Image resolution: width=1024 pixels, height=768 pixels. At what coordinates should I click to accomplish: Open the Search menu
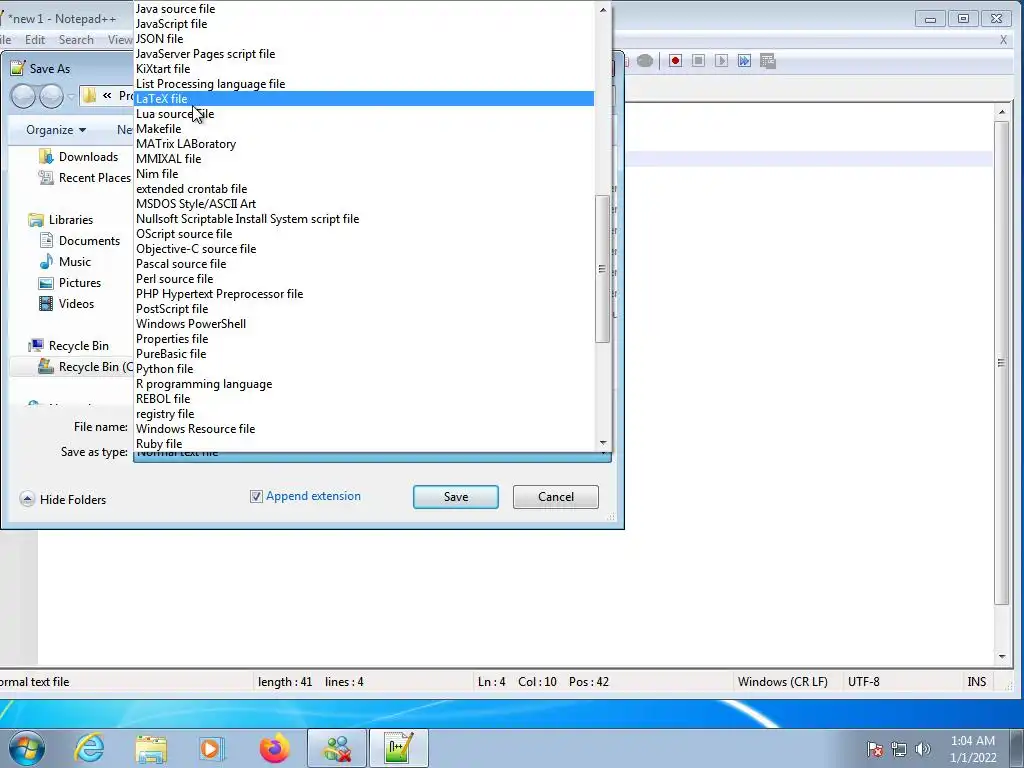(x=76, y=40)
